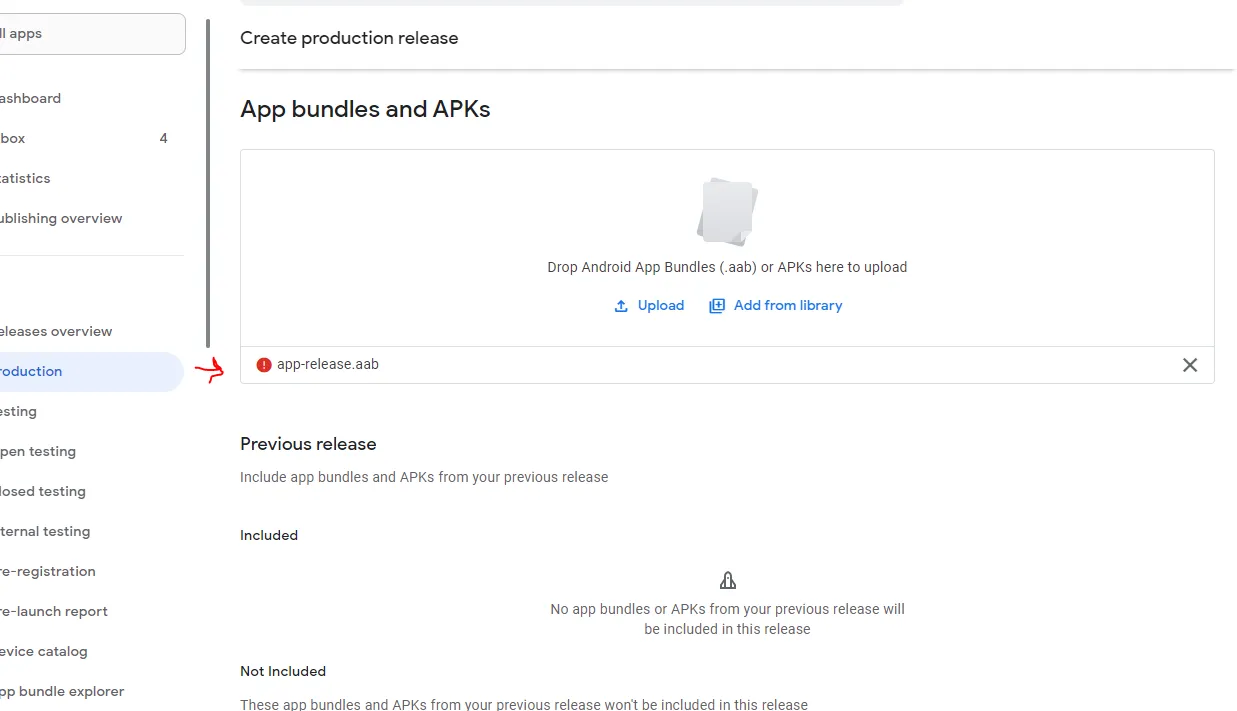The height and width of the screenshot is (711, 1237).
Task: Open Internal testing page
Action: tap(46, 531)
